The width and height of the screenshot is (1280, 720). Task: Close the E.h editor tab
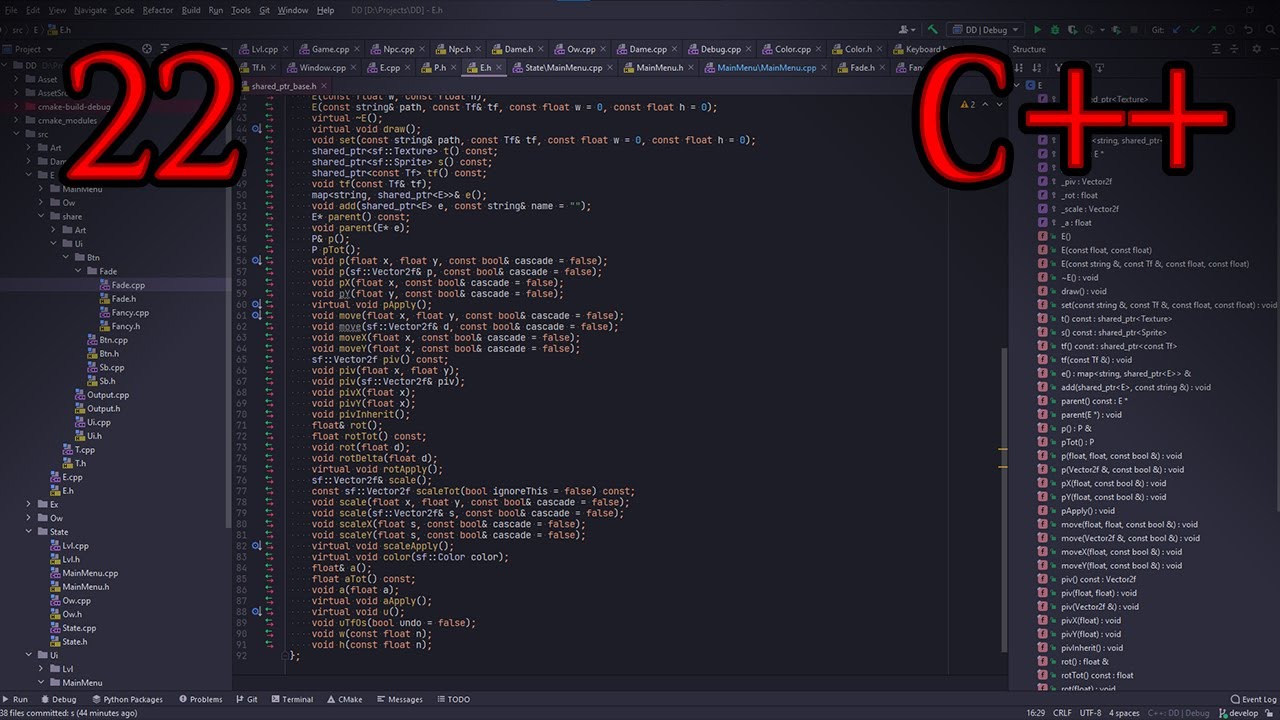[500, 68]
